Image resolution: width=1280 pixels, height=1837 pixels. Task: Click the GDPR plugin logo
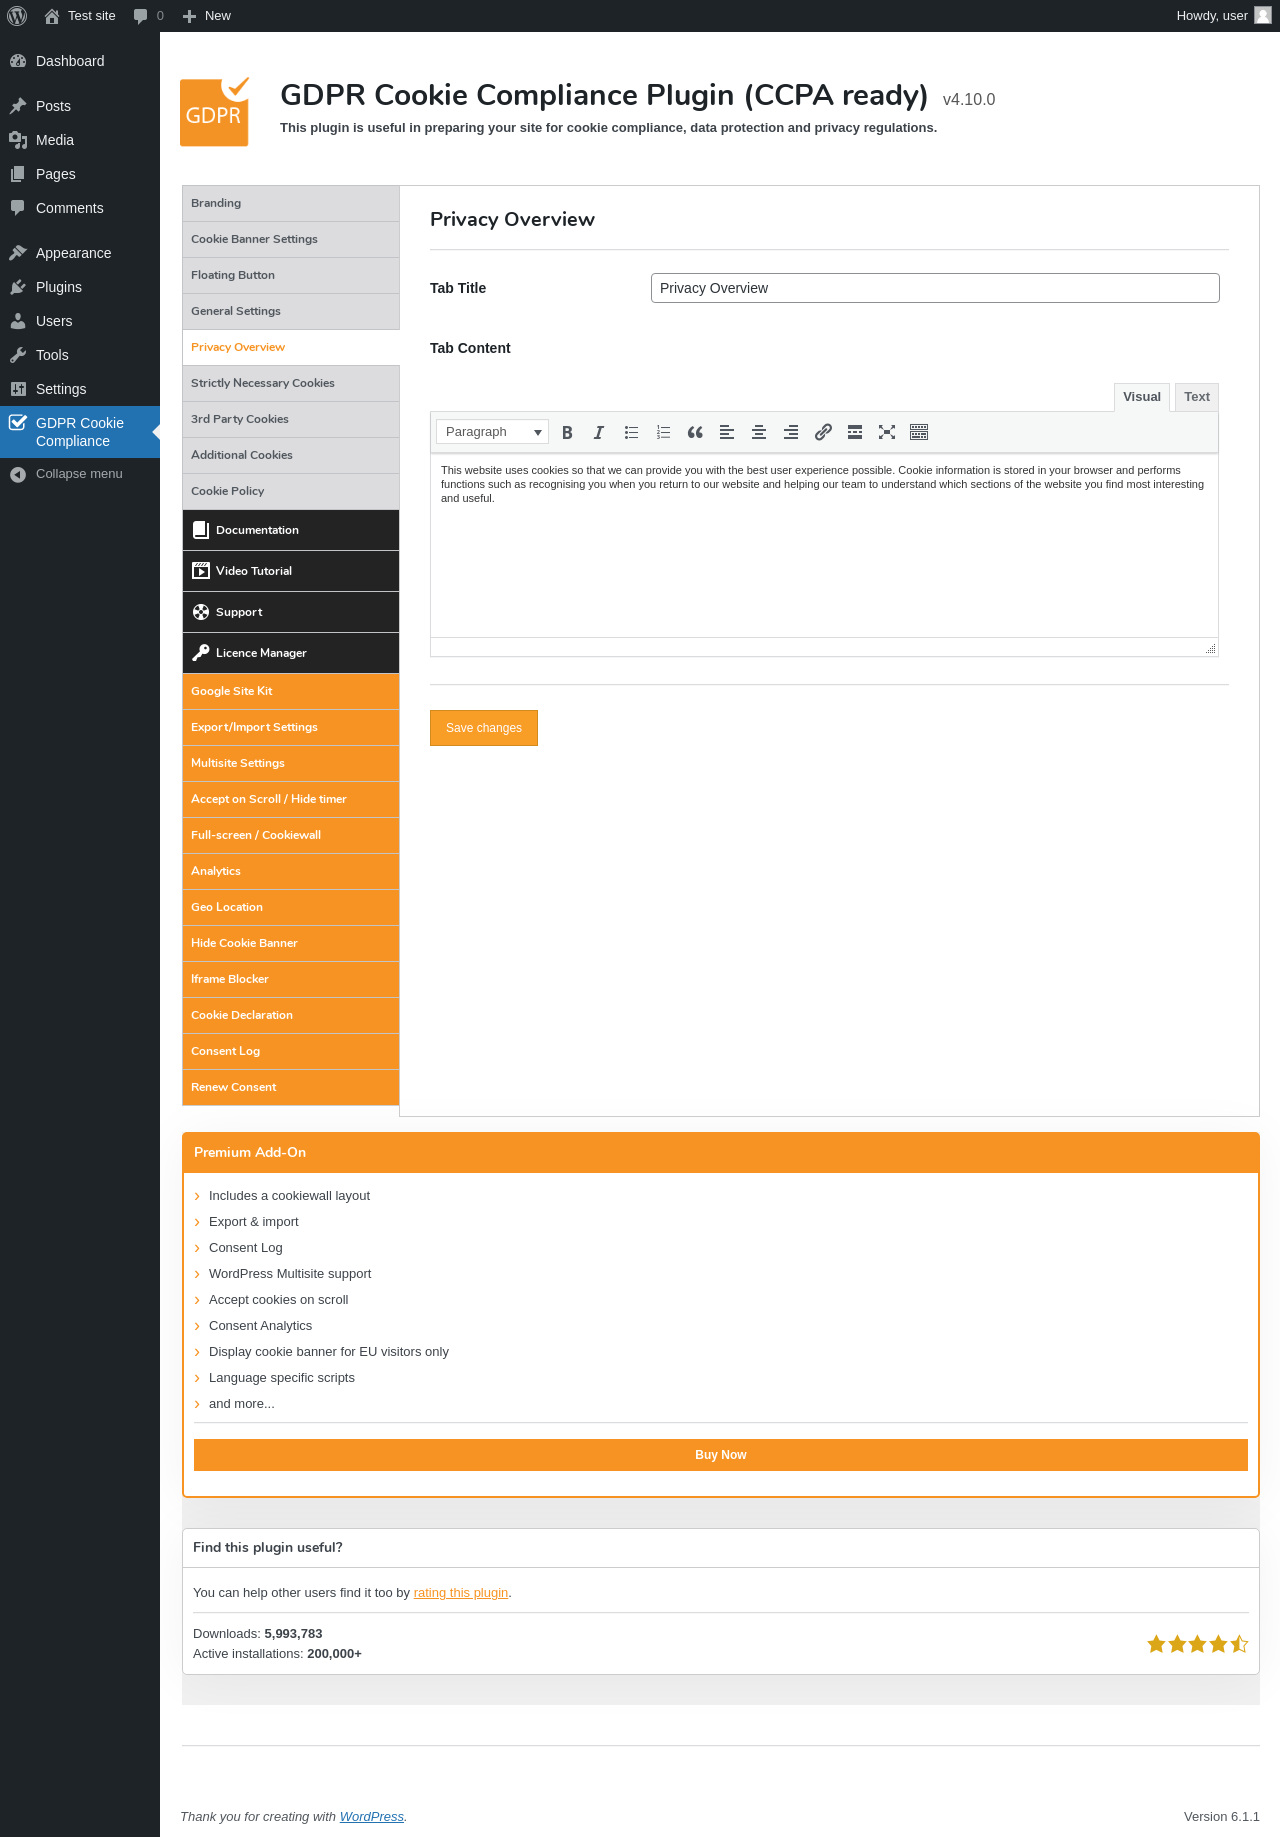(x=214, y=112)
